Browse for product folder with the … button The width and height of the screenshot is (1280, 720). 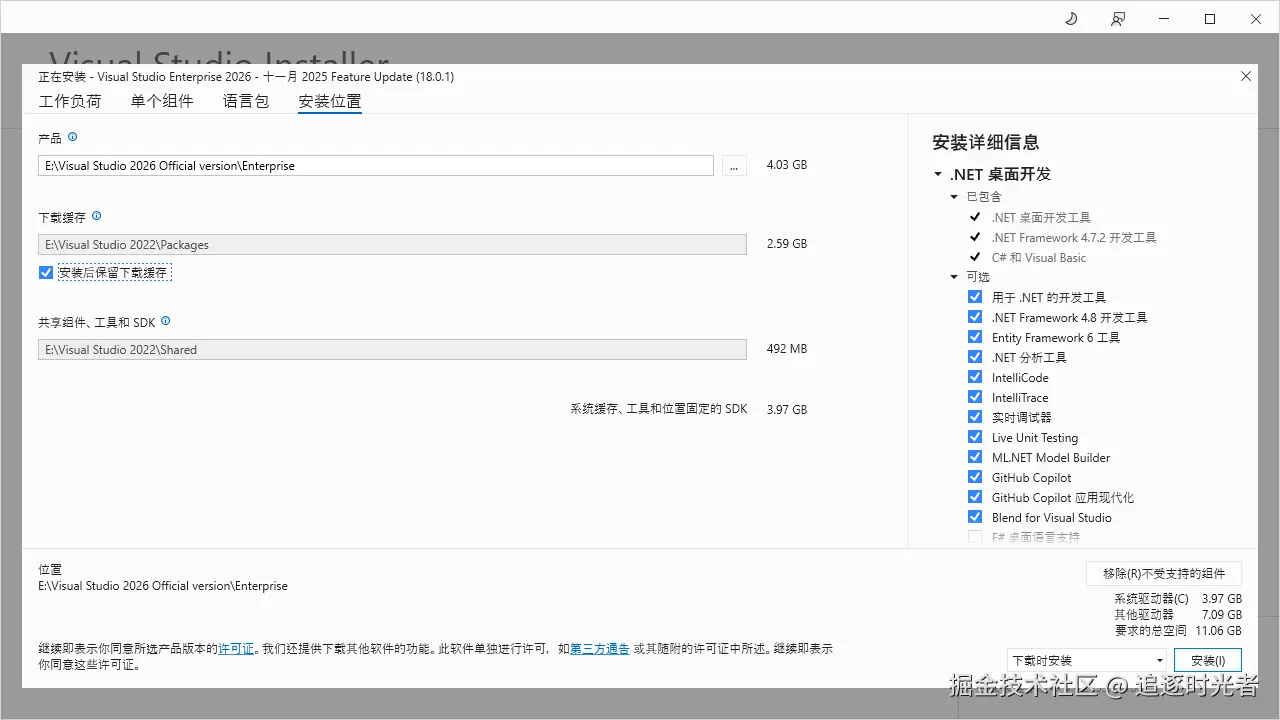click(734, 166)
